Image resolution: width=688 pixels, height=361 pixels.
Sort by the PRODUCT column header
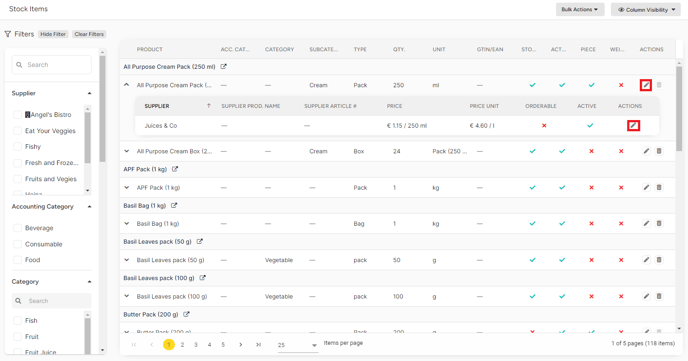(x=150, y=49)
